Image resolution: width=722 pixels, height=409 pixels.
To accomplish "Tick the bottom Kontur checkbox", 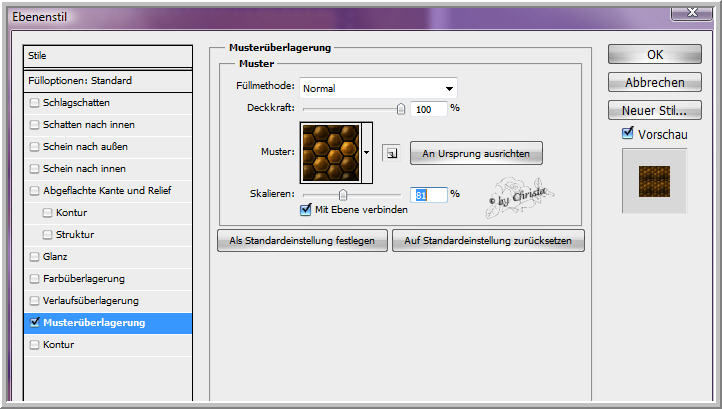I will (34, 345).
